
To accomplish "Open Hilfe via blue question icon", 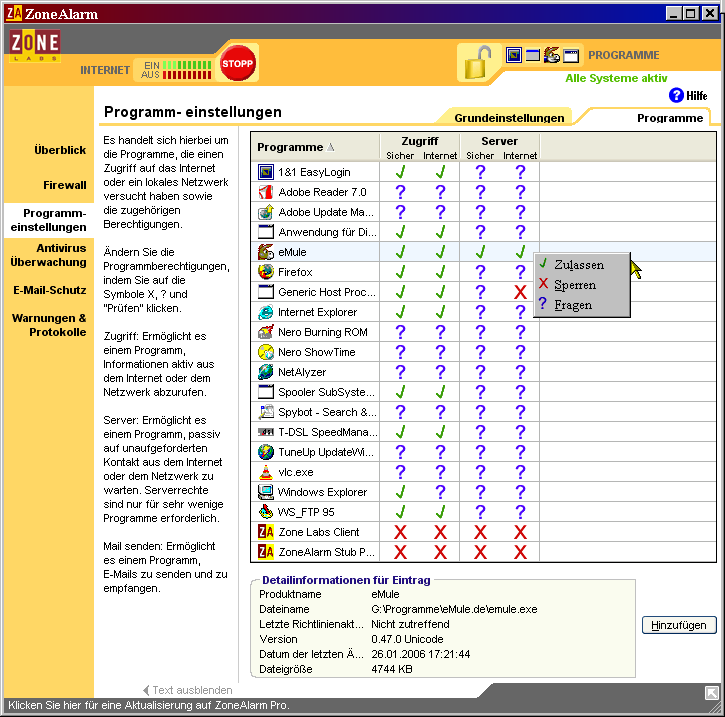I will click(x=676, y=95).
